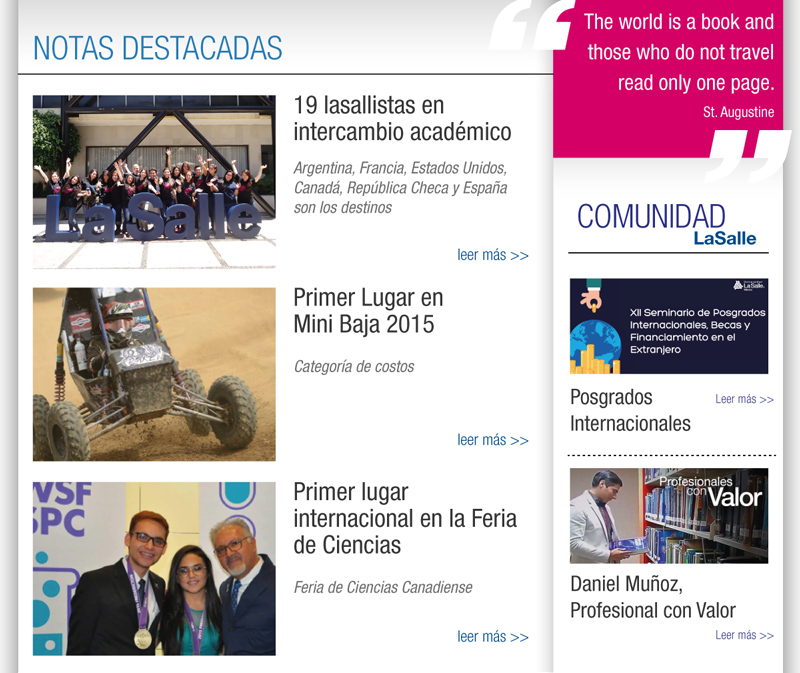This screenshot has width=800, height=673.
Task: Open 'leer más' for the intercambio académico article
Action: pyautogui.click(x=492, y=255)
